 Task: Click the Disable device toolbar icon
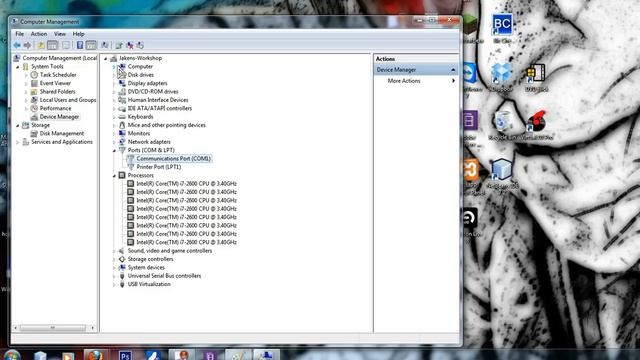coord(140,45)
